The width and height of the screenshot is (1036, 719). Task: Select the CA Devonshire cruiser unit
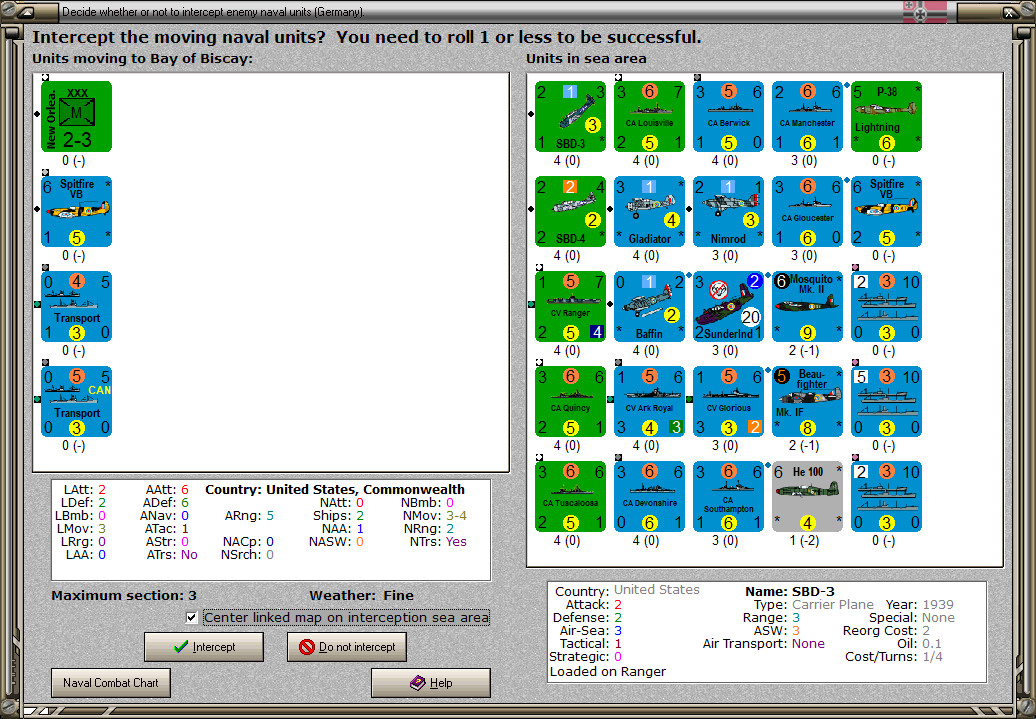(x=649, y=497)
